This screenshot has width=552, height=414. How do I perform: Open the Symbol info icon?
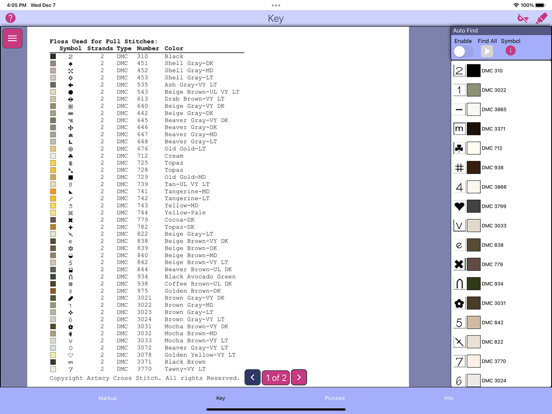(x=510, y=51)
